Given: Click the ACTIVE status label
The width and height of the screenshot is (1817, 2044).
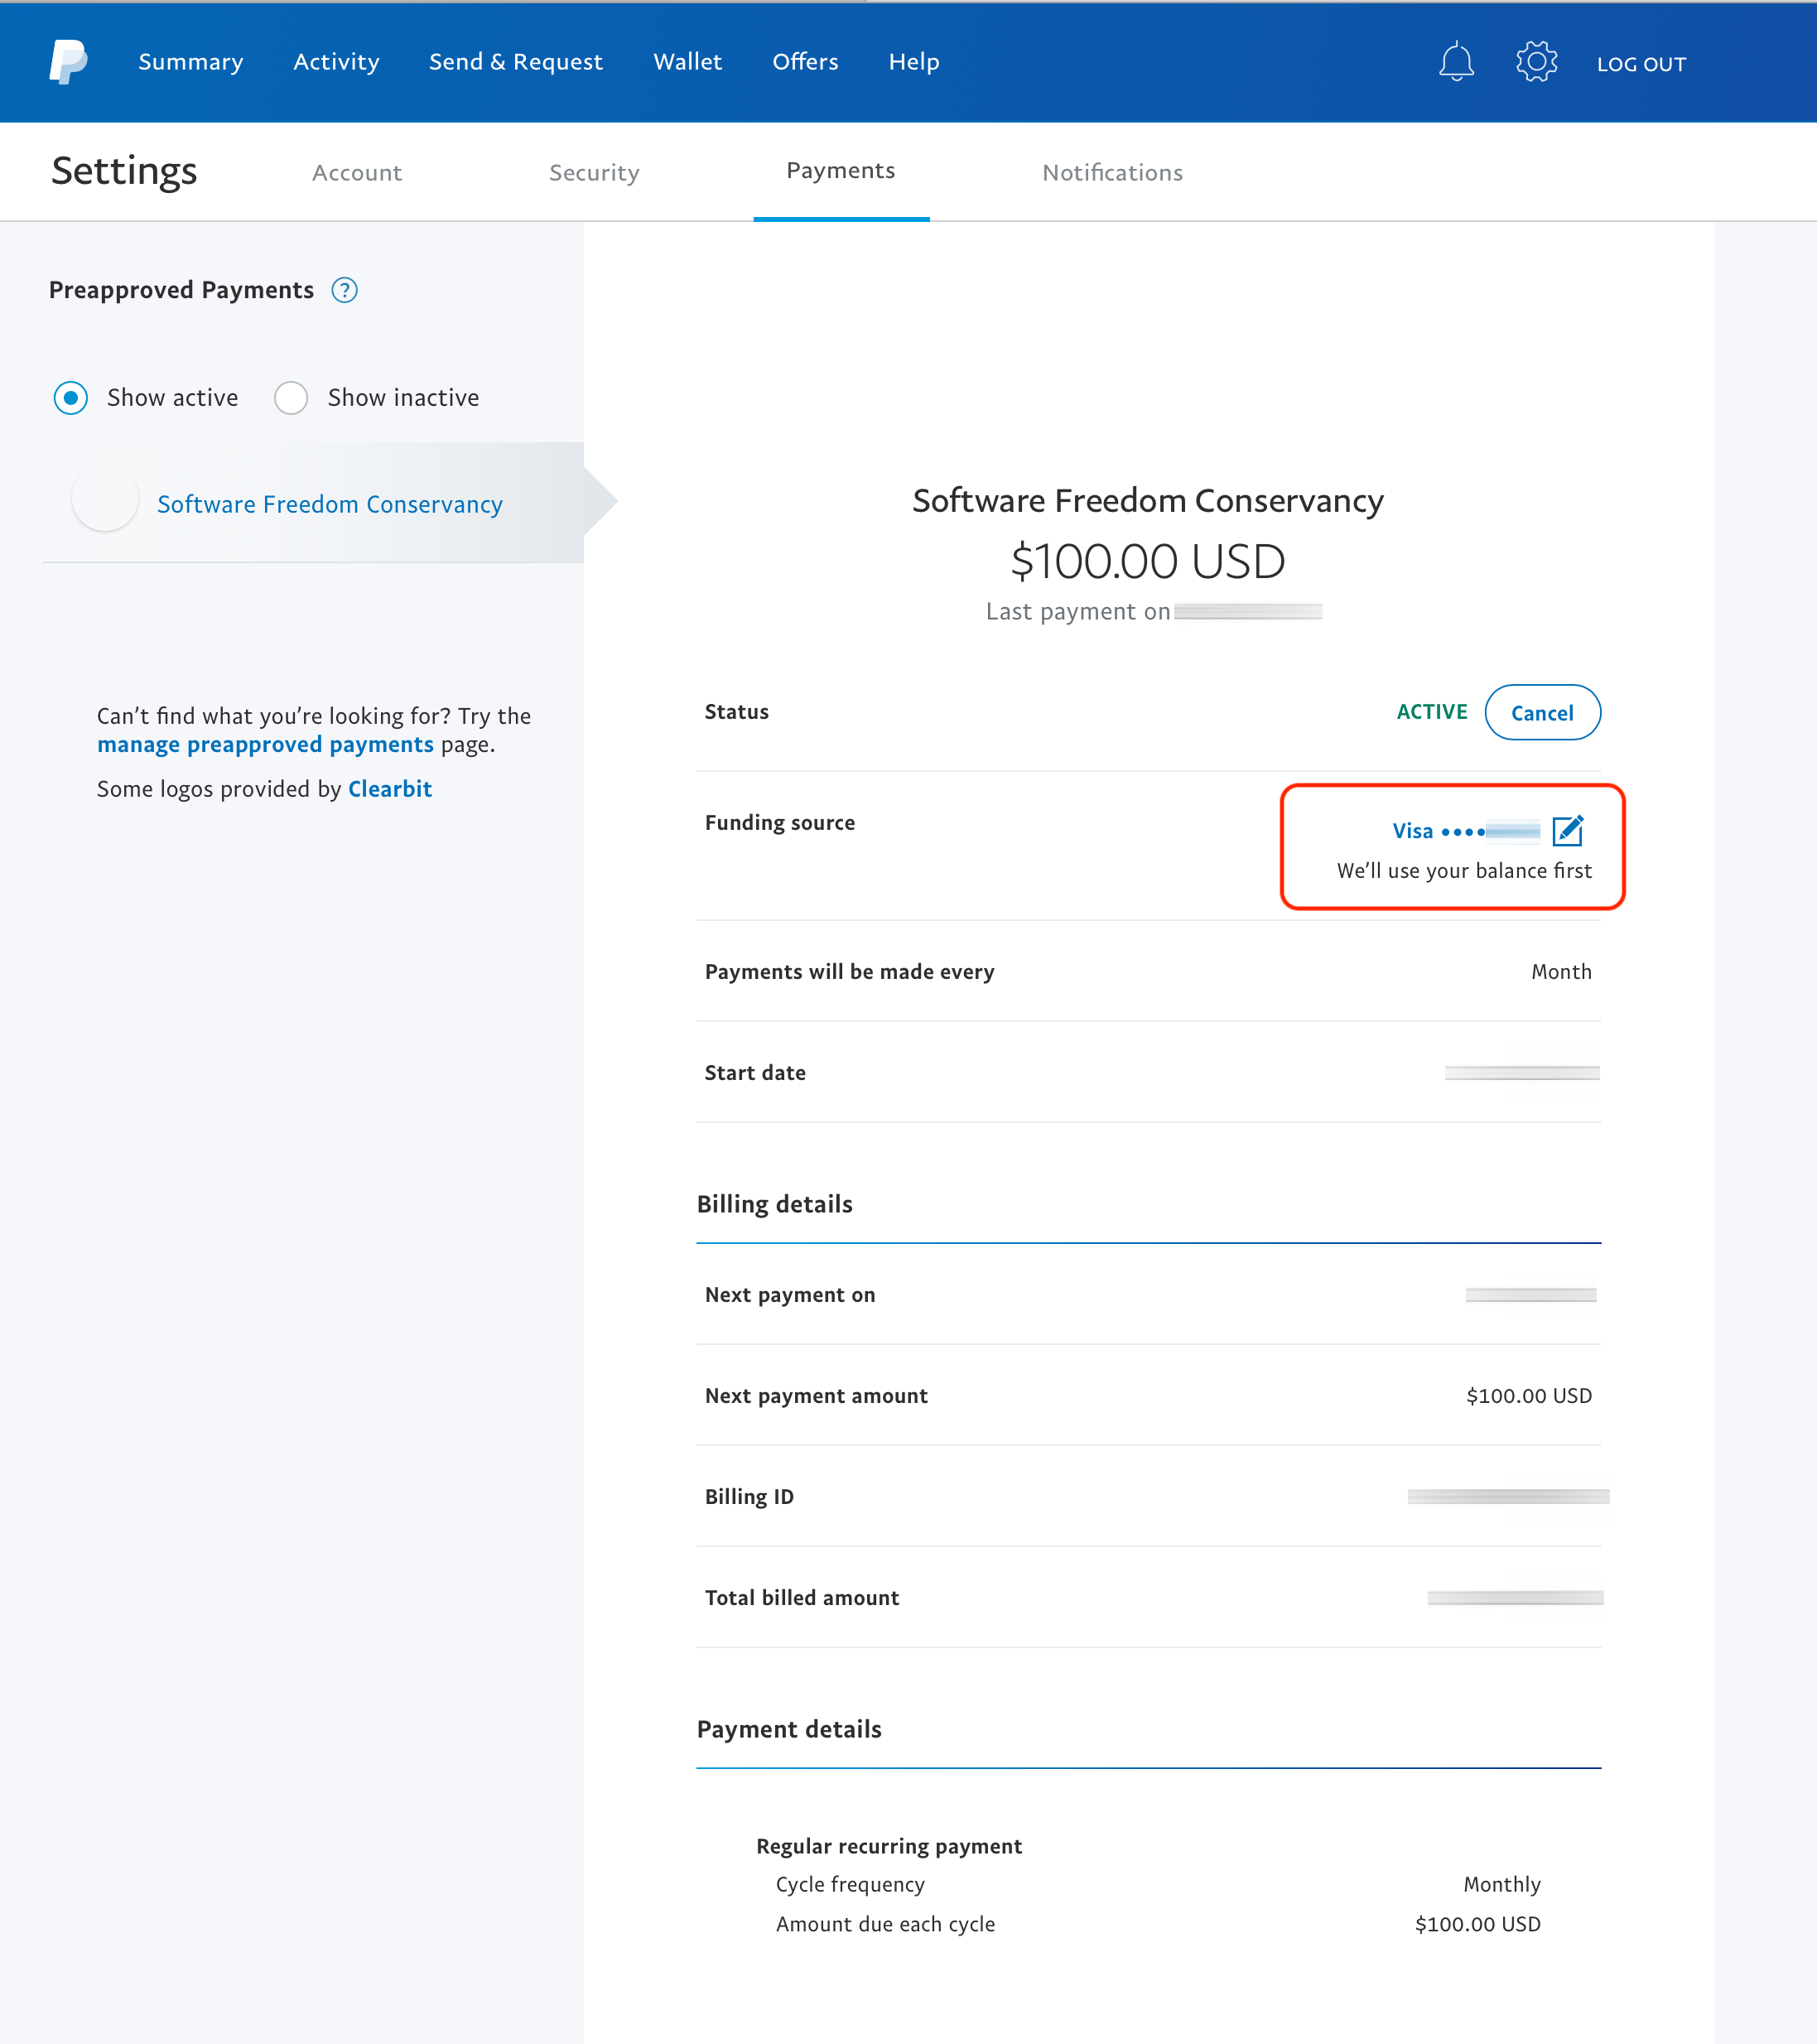Looking at the screenshot, I should (1432, 712).
